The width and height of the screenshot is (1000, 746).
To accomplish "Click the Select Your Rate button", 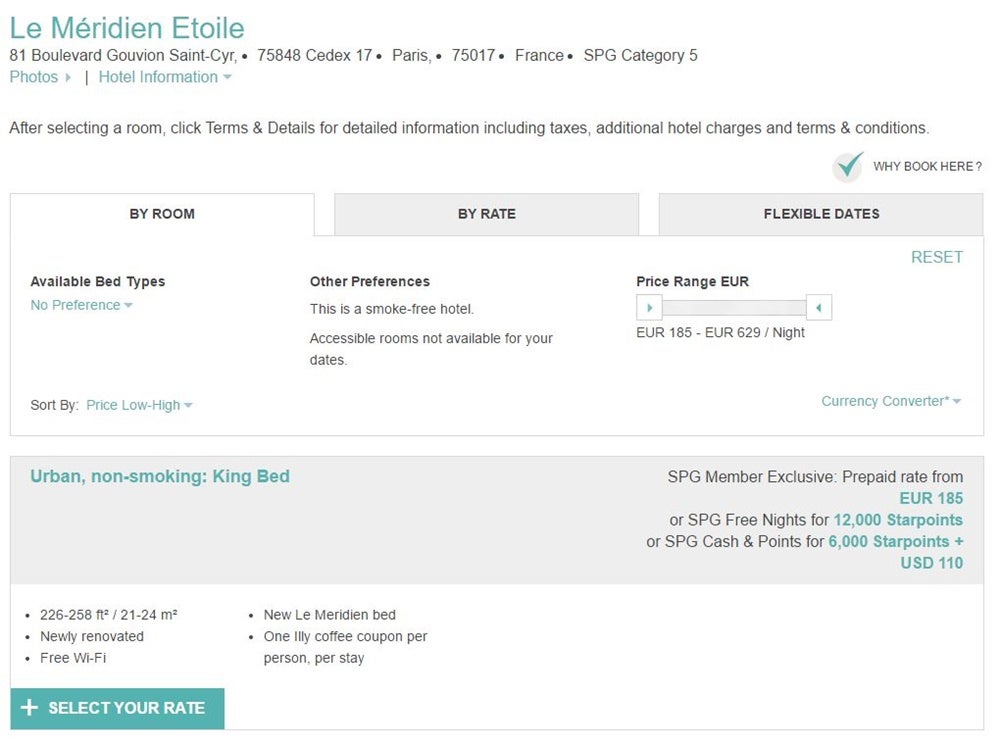I will 117,708.
